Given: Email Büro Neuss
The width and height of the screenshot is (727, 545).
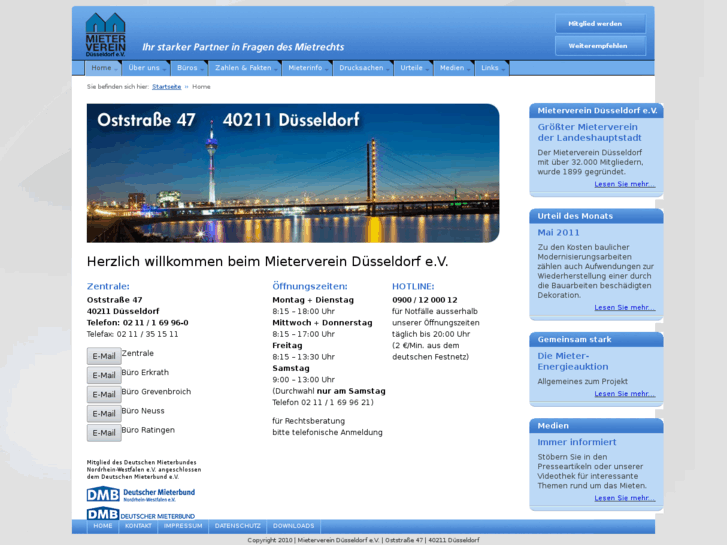Looking at the screenshot, I should pos(104,414).
